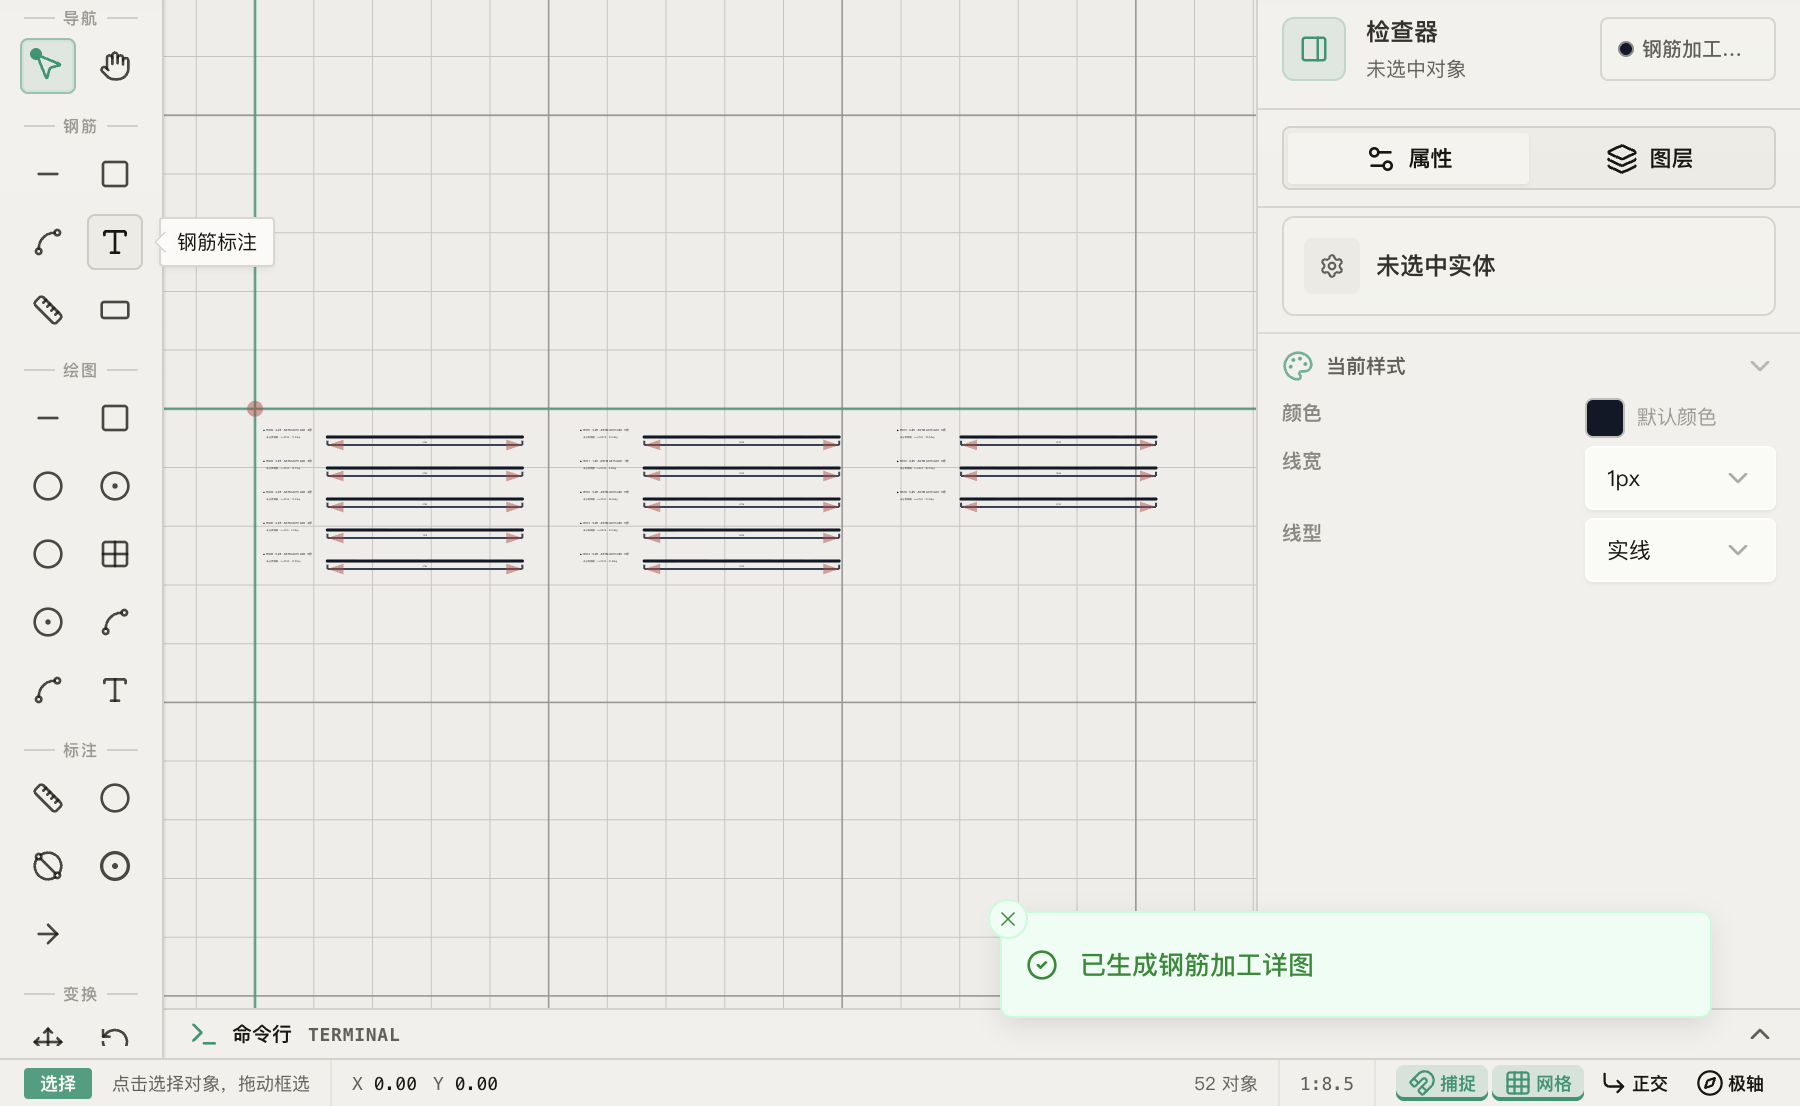
Task: Click the Y 0.00 coordinate readout
Action: (466, 1083)
